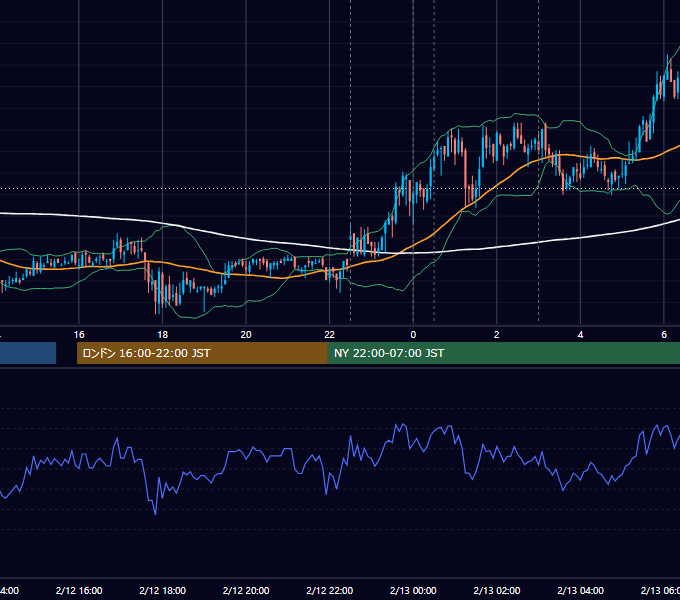Image resolution: width=680 pixels, height=600 pixels.
Task: Click the 2/12 22:00 oscillator time label
Action: point(330,590)
